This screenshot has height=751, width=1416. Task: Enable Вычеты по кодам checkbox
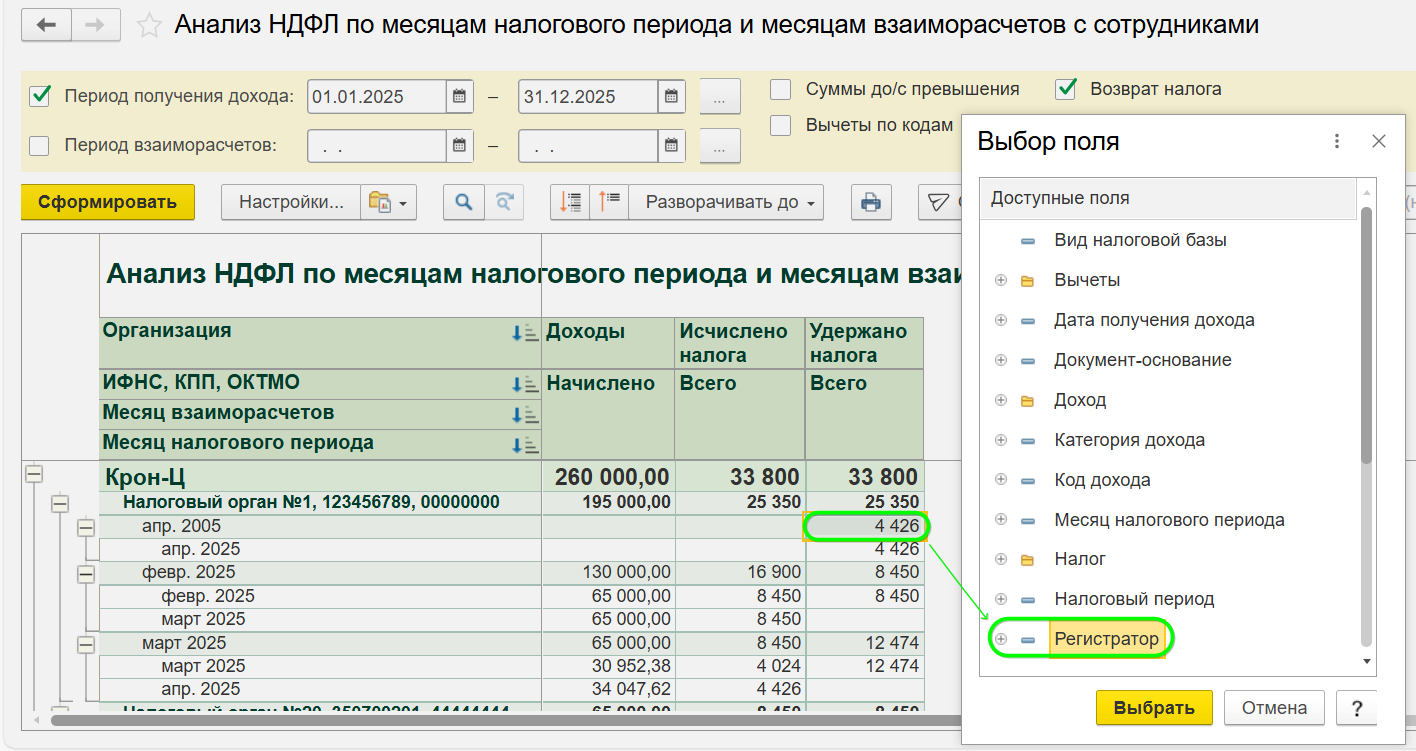point(781,125)
